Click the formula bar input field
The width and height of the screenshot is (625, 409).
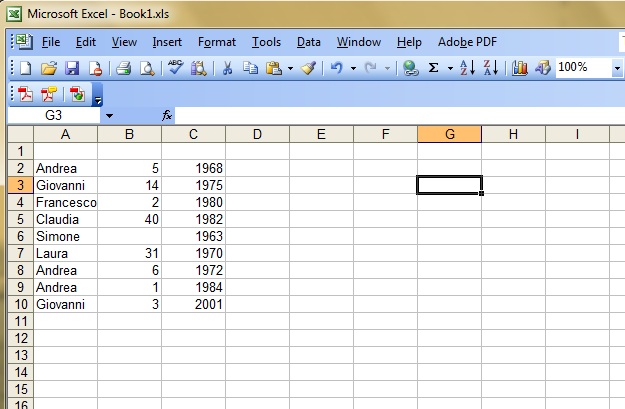[400, 116]
